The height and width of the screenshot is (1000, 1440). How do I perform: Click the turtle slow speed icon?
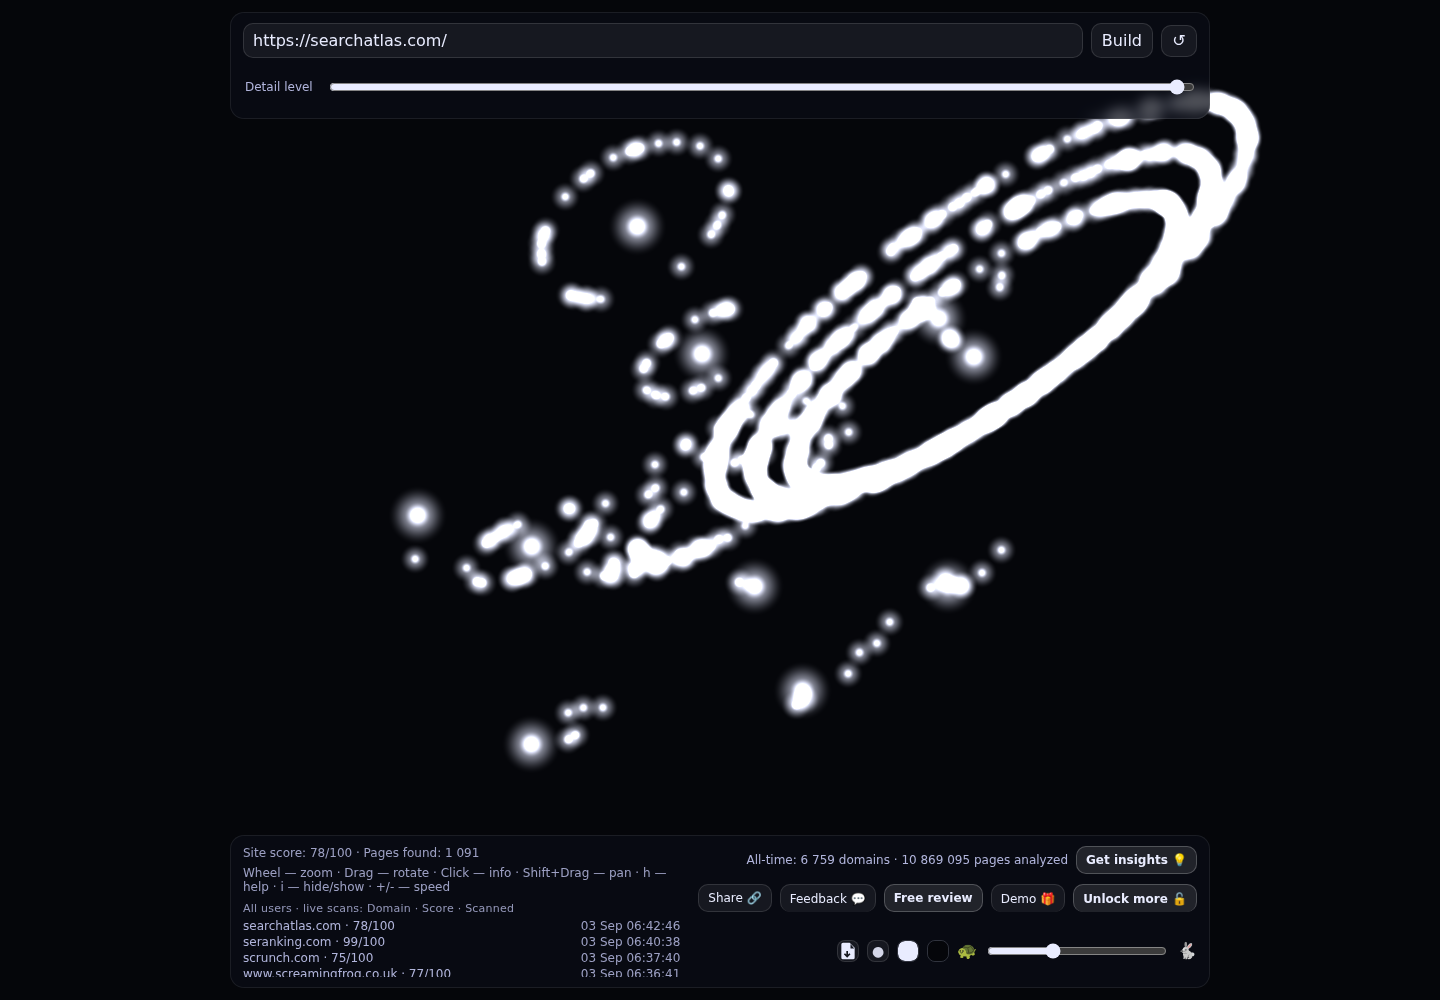966,951
